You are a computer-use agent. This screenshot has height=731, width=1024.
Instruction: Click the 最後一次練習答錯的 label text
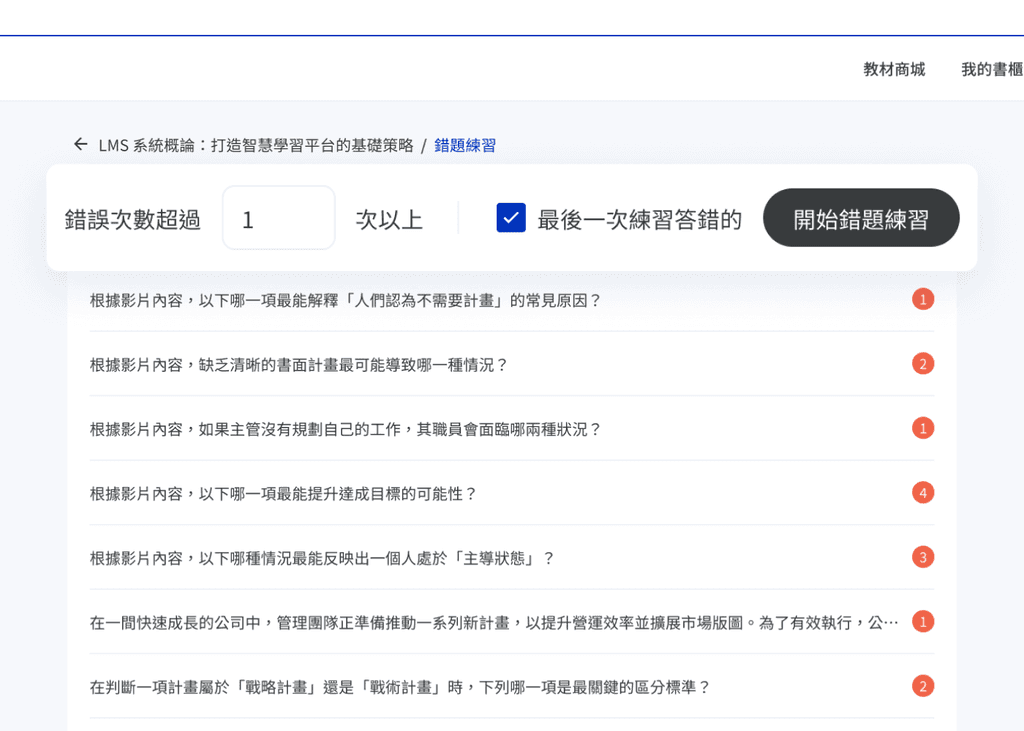coord(639,219)
